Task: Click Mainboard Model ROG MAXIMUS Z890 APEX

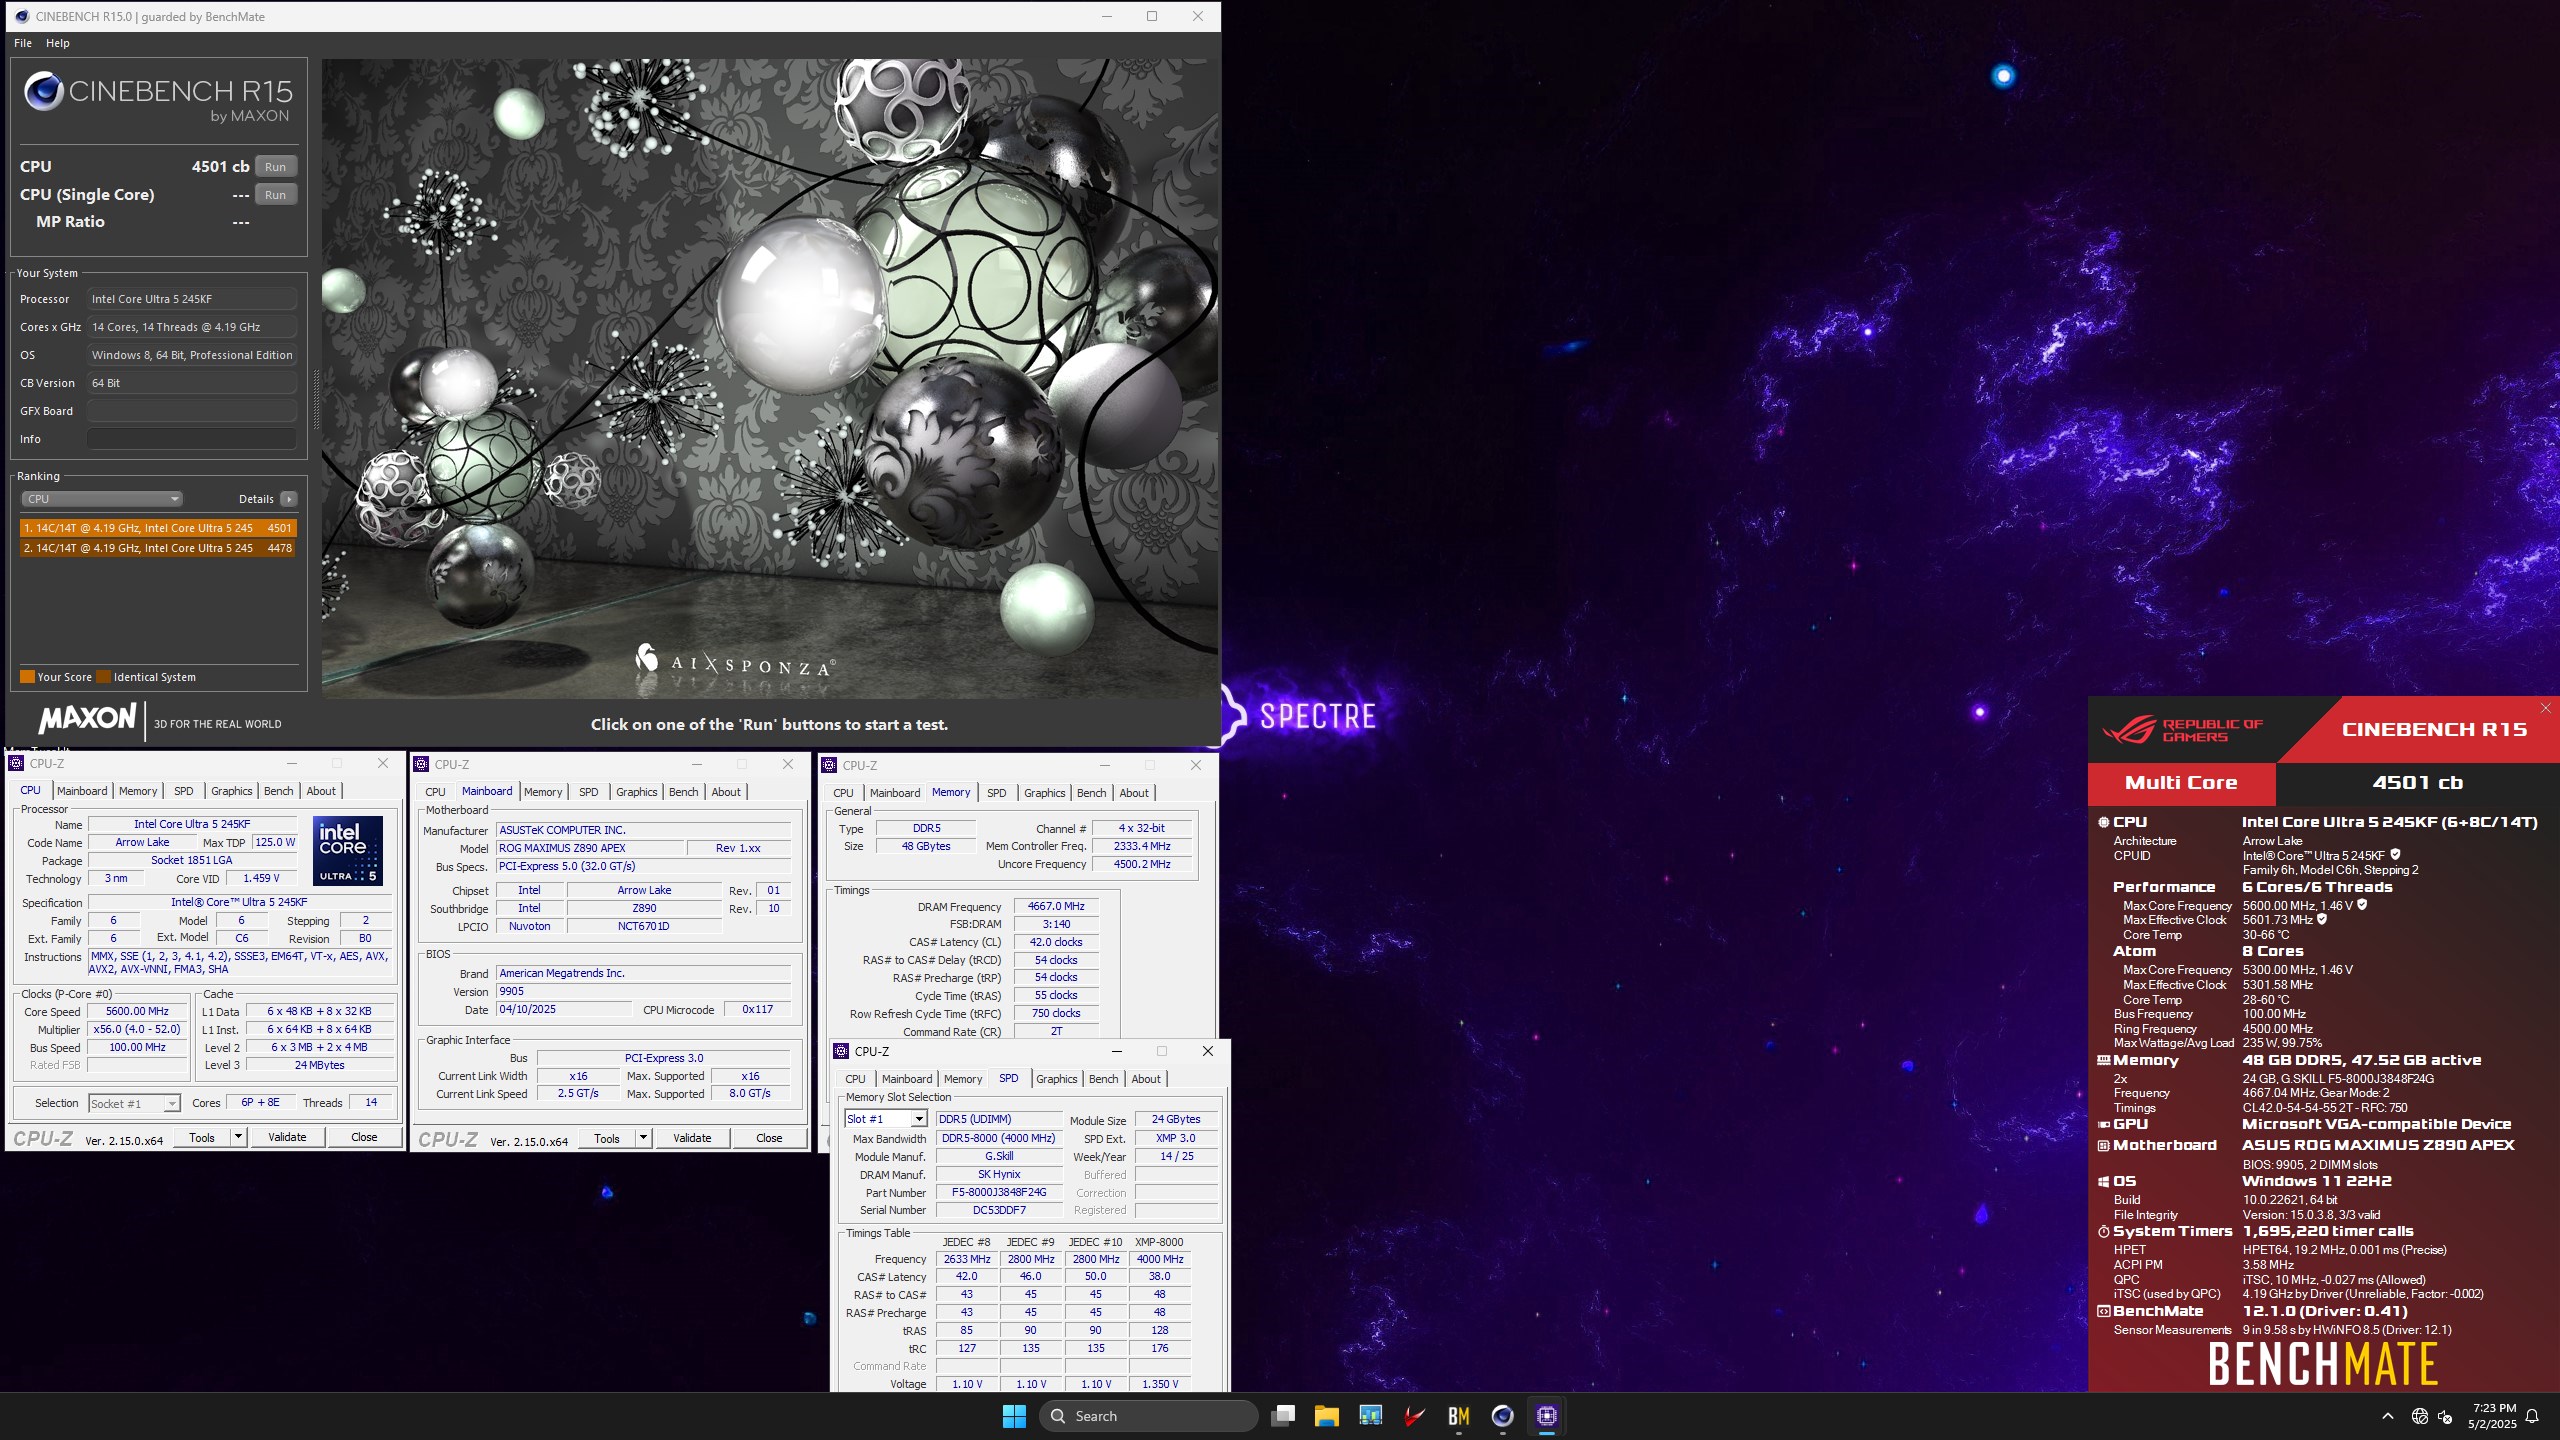Action: 590,848
